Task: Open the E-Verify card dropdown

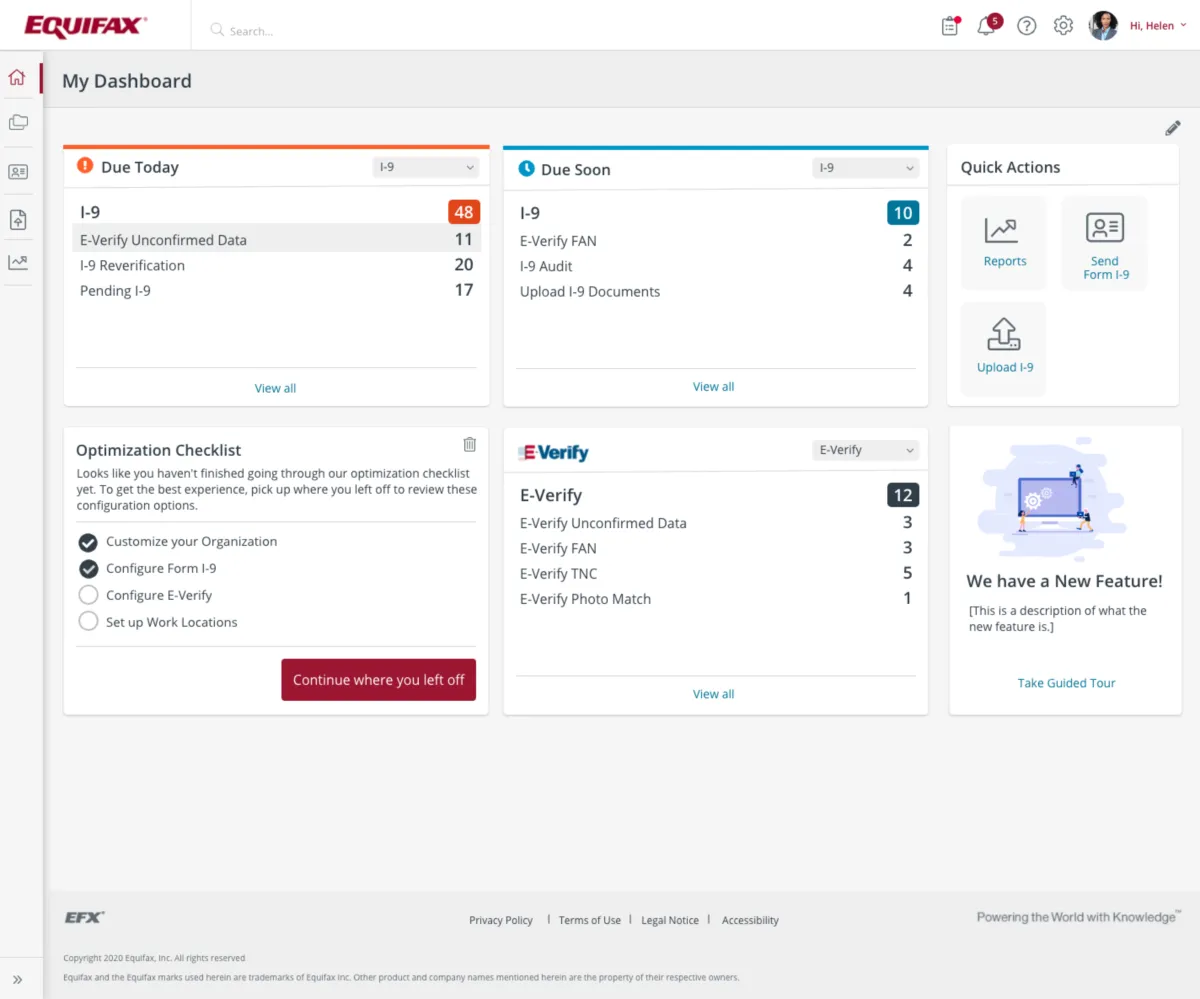Action: coord(865,450)
